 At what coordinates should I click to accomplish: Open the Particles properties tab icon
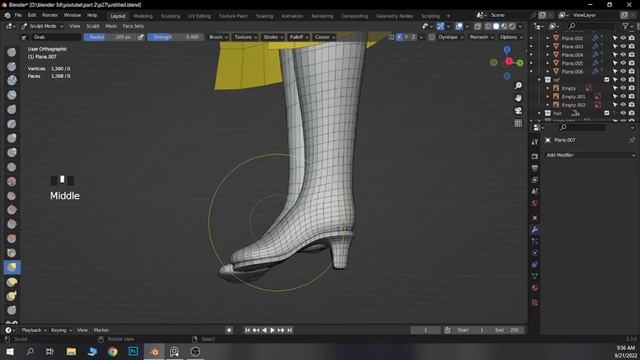coord(535,241)
